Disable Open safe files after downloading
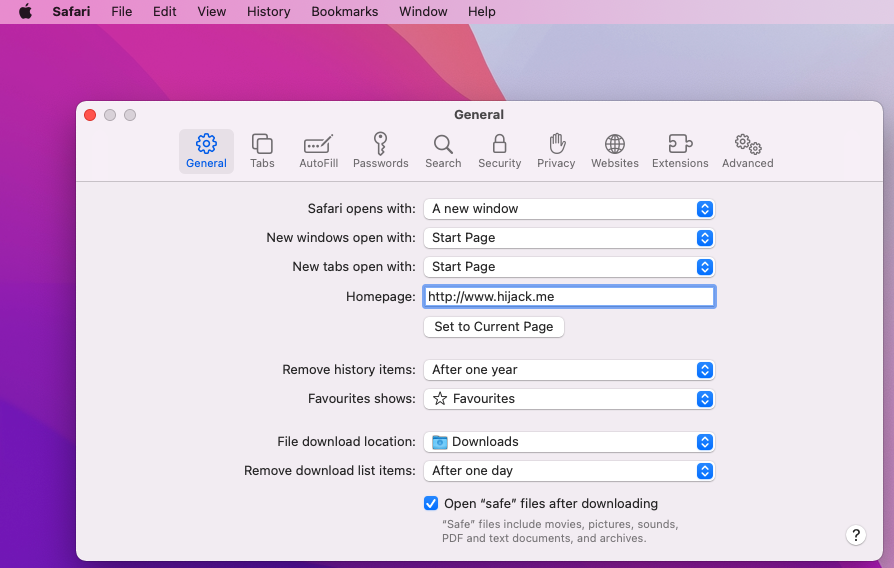This screenshot has width=894, height=568. click(431, 503)
